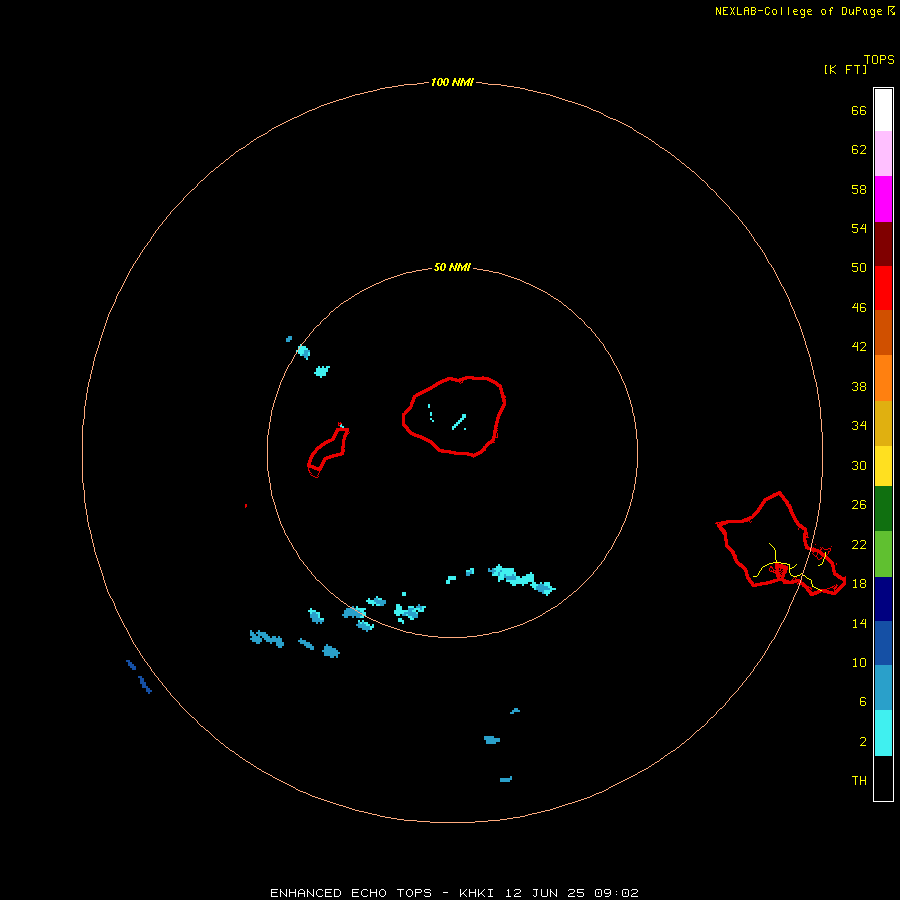Click the legend value label 42
The image size is (900, 900).
pyautogui.click(x=859, y=347)
